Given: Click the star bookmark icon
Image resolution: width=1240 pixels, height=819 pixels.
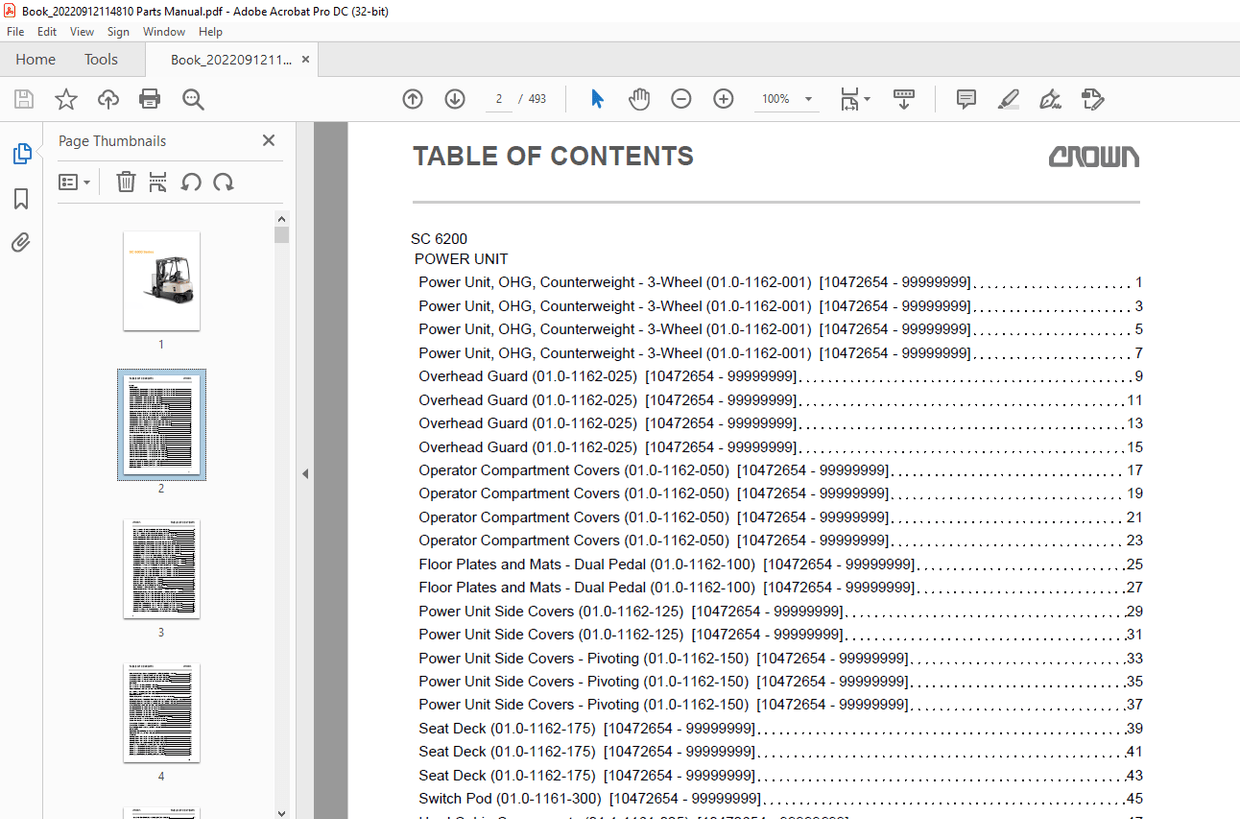Looking at the screenshot, I should tap(66, 99).
